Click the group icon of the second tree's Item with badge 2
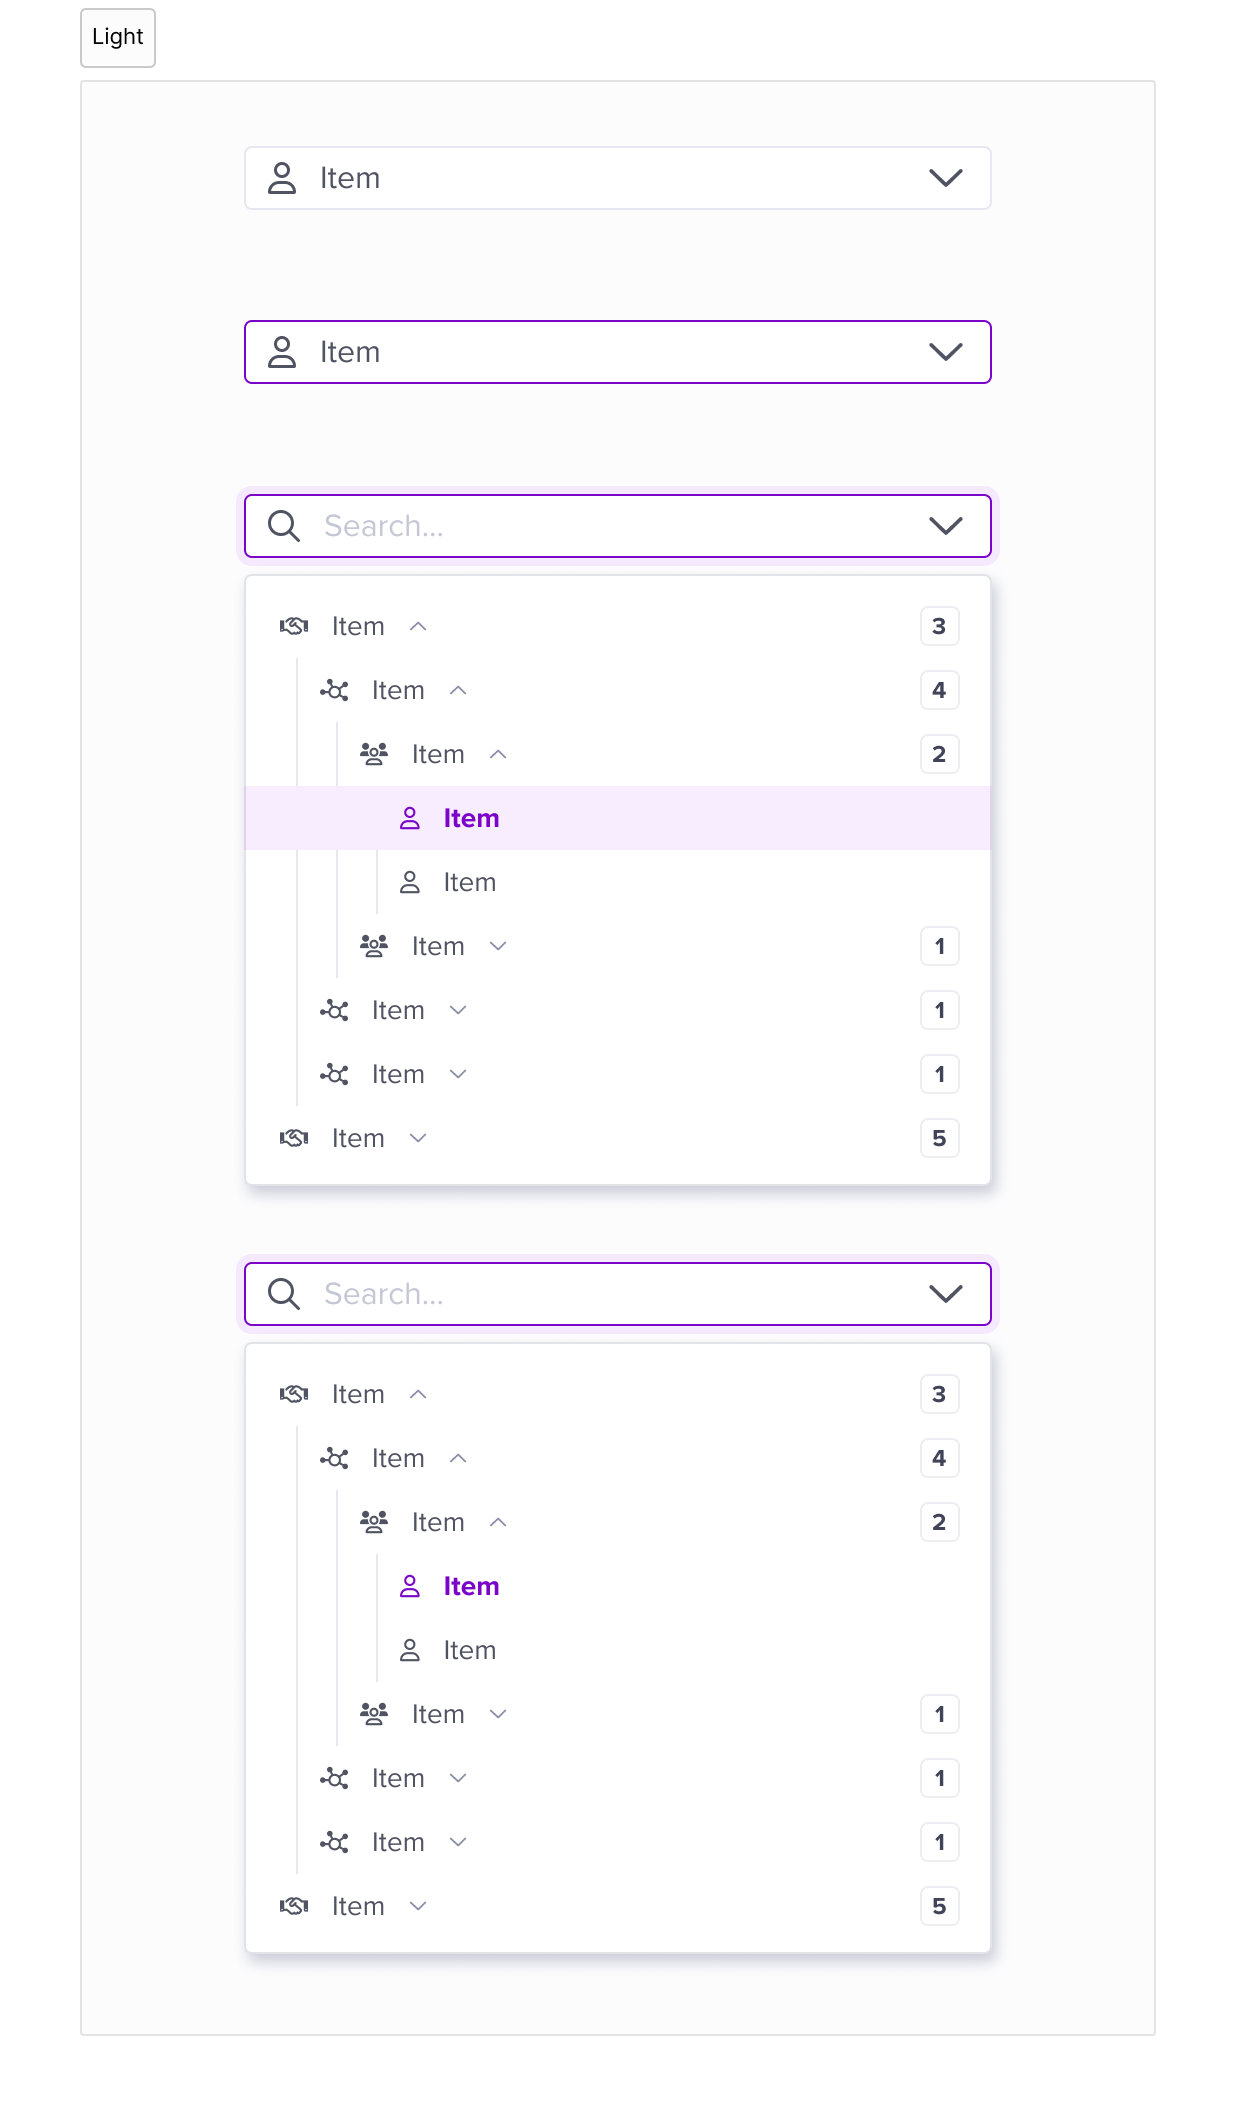The height and width of the screenshot is (2116, 1236). point(374,1522)
